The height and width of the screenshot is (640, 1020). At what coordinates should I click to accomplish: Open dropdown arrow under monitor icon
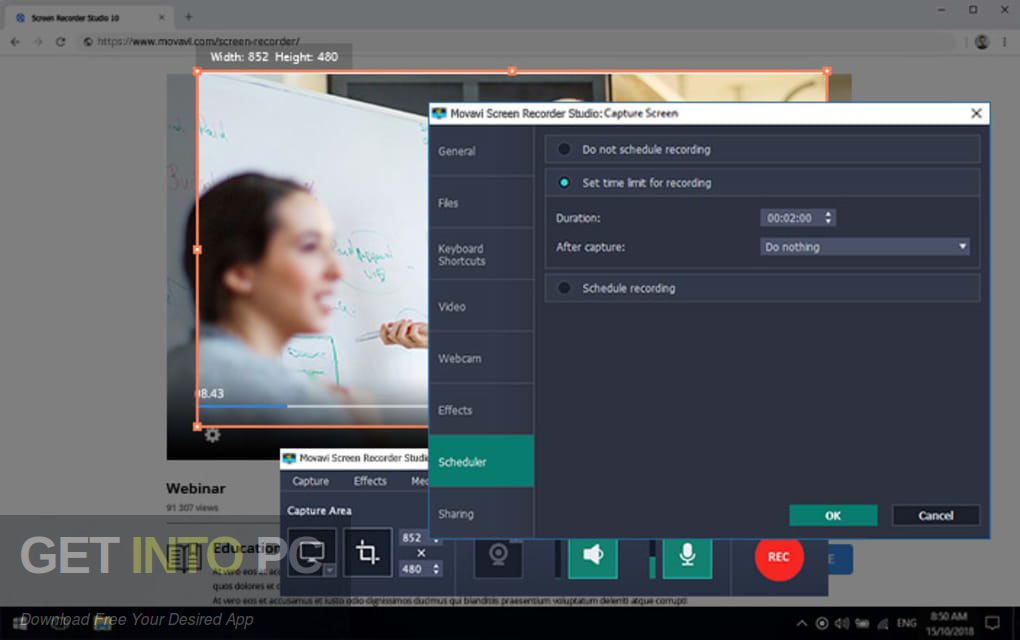click(x=330, y=570)
